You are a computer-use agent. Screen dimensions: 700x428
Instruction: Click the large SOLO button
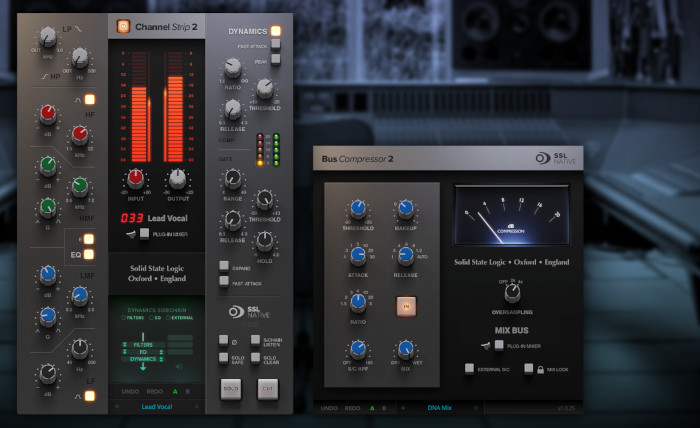(231, 389)
